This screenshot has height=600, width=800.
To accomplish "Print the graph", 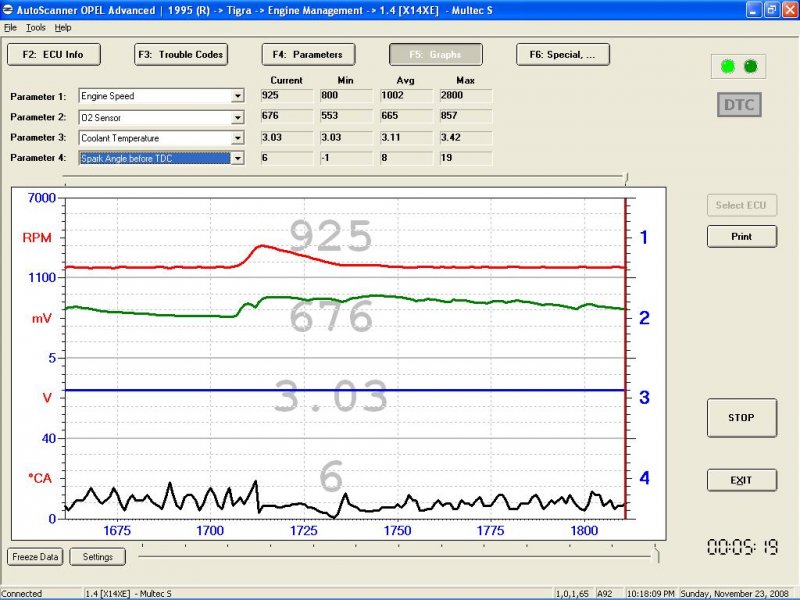I will click(742, 236).
